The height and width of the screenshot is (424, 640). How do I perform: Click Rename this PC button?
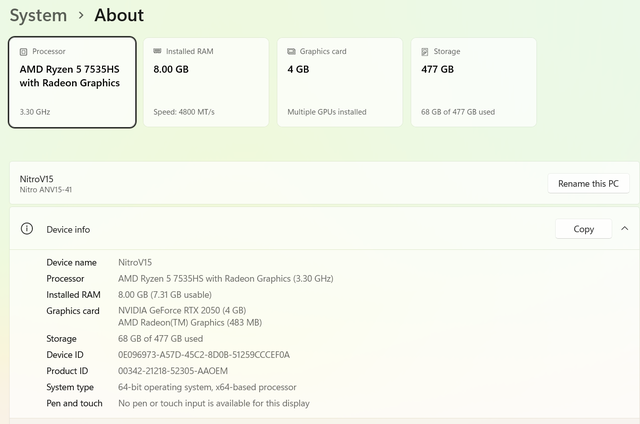point(588,184)
